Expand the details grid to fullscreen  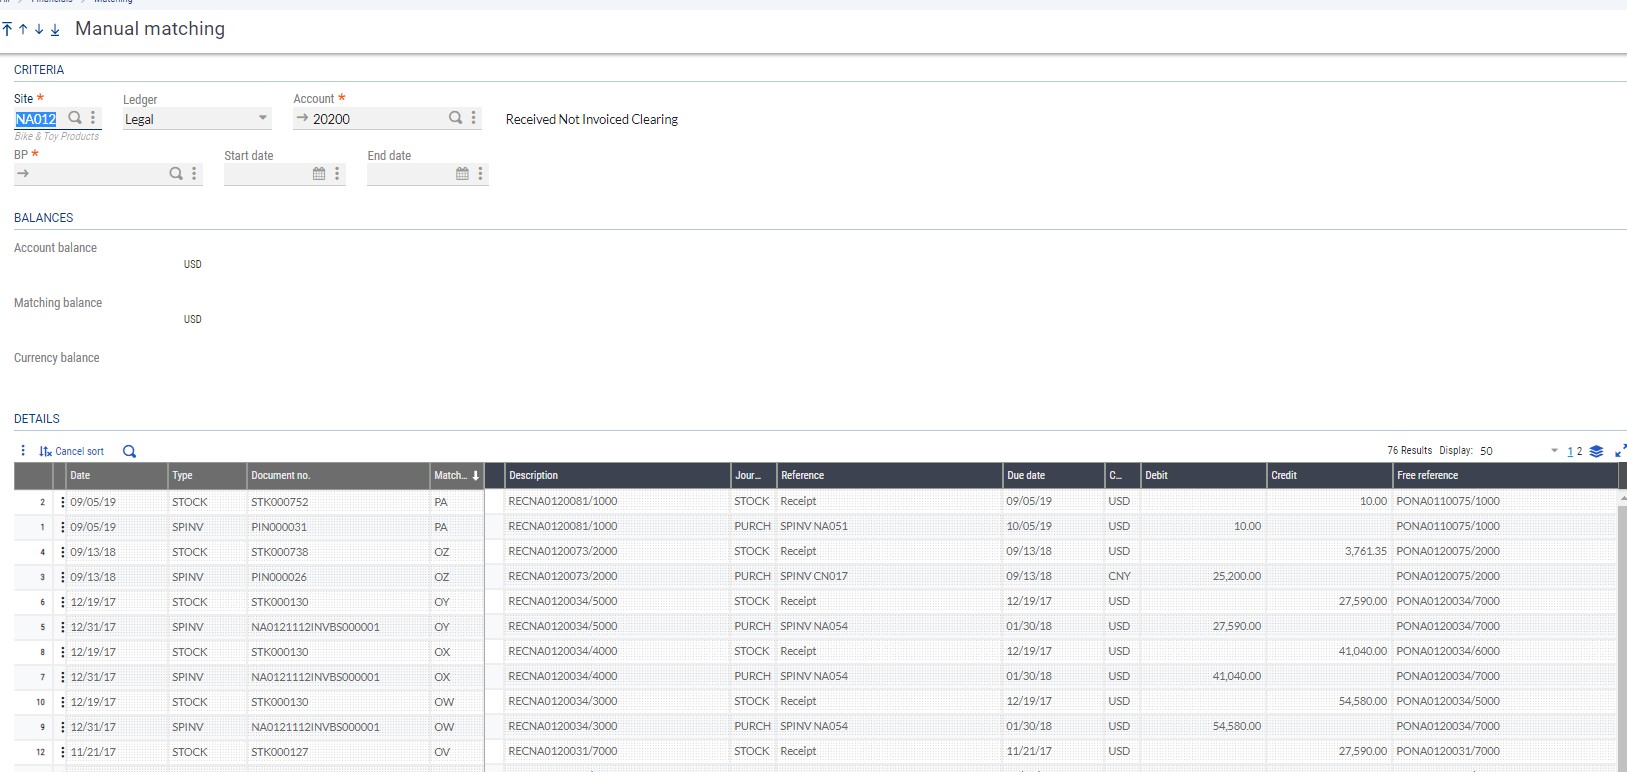click(1620, 451)
